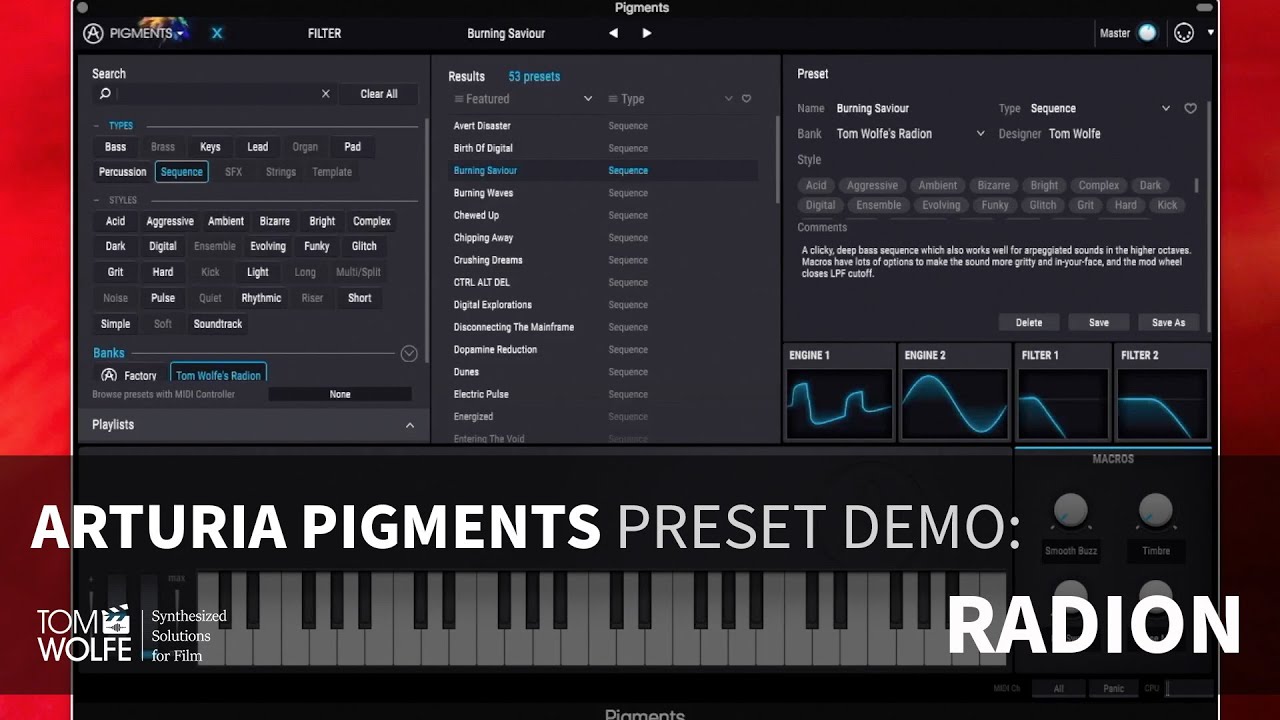Open the Bank dropdown for Tom Wolfe's Radion
The width and height of the screenshot is (1280, 720).
point(910,134)
